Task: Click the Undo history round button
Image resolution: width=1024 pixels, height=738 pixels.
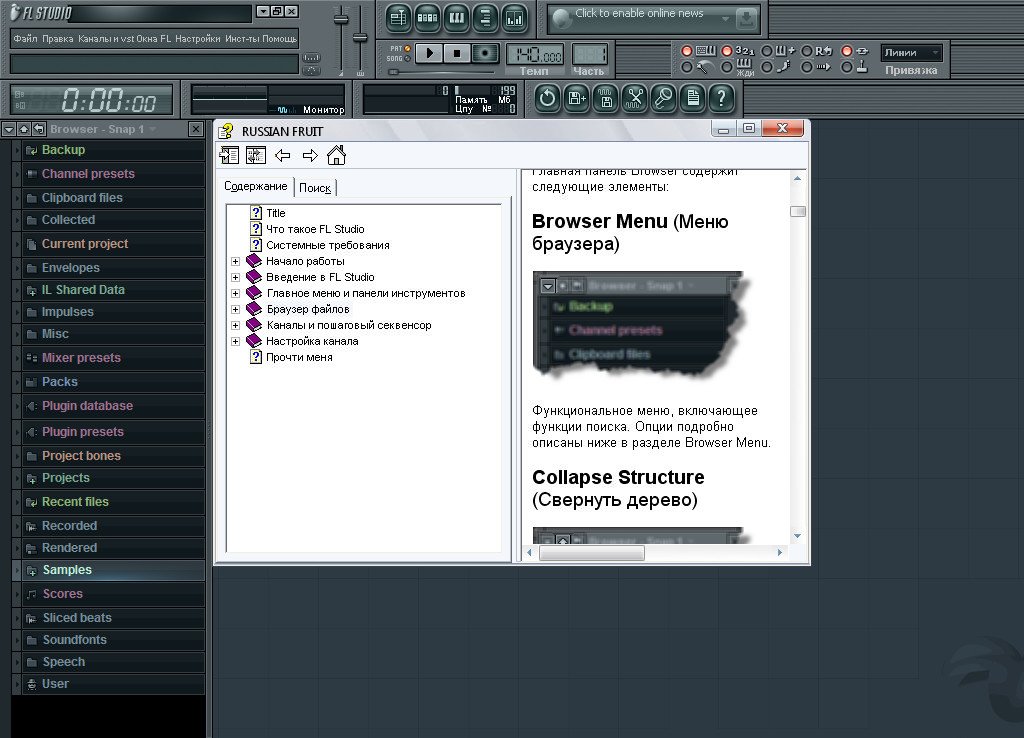Action: click(547, 98)
